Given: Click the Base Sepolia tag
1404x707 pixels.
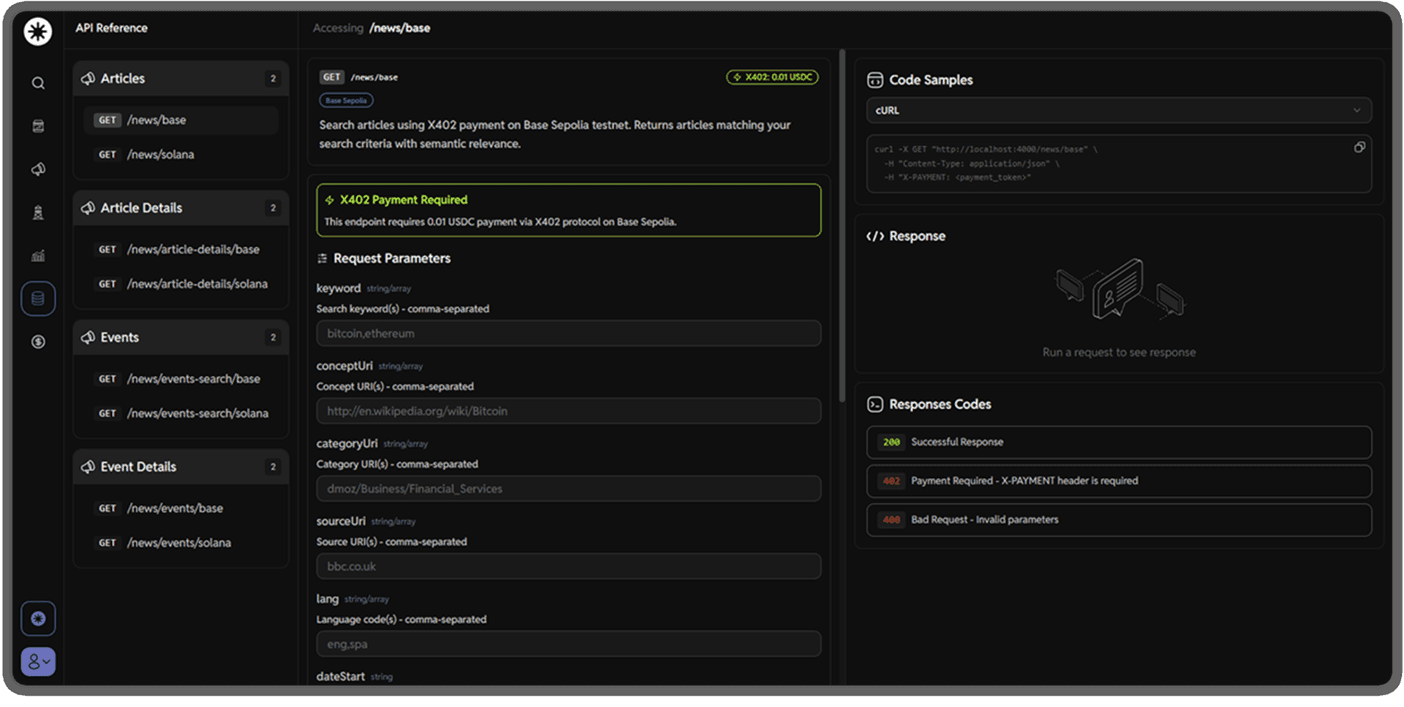Looking at the screenshot, I should pyautogui.click(x=346, y=100).
